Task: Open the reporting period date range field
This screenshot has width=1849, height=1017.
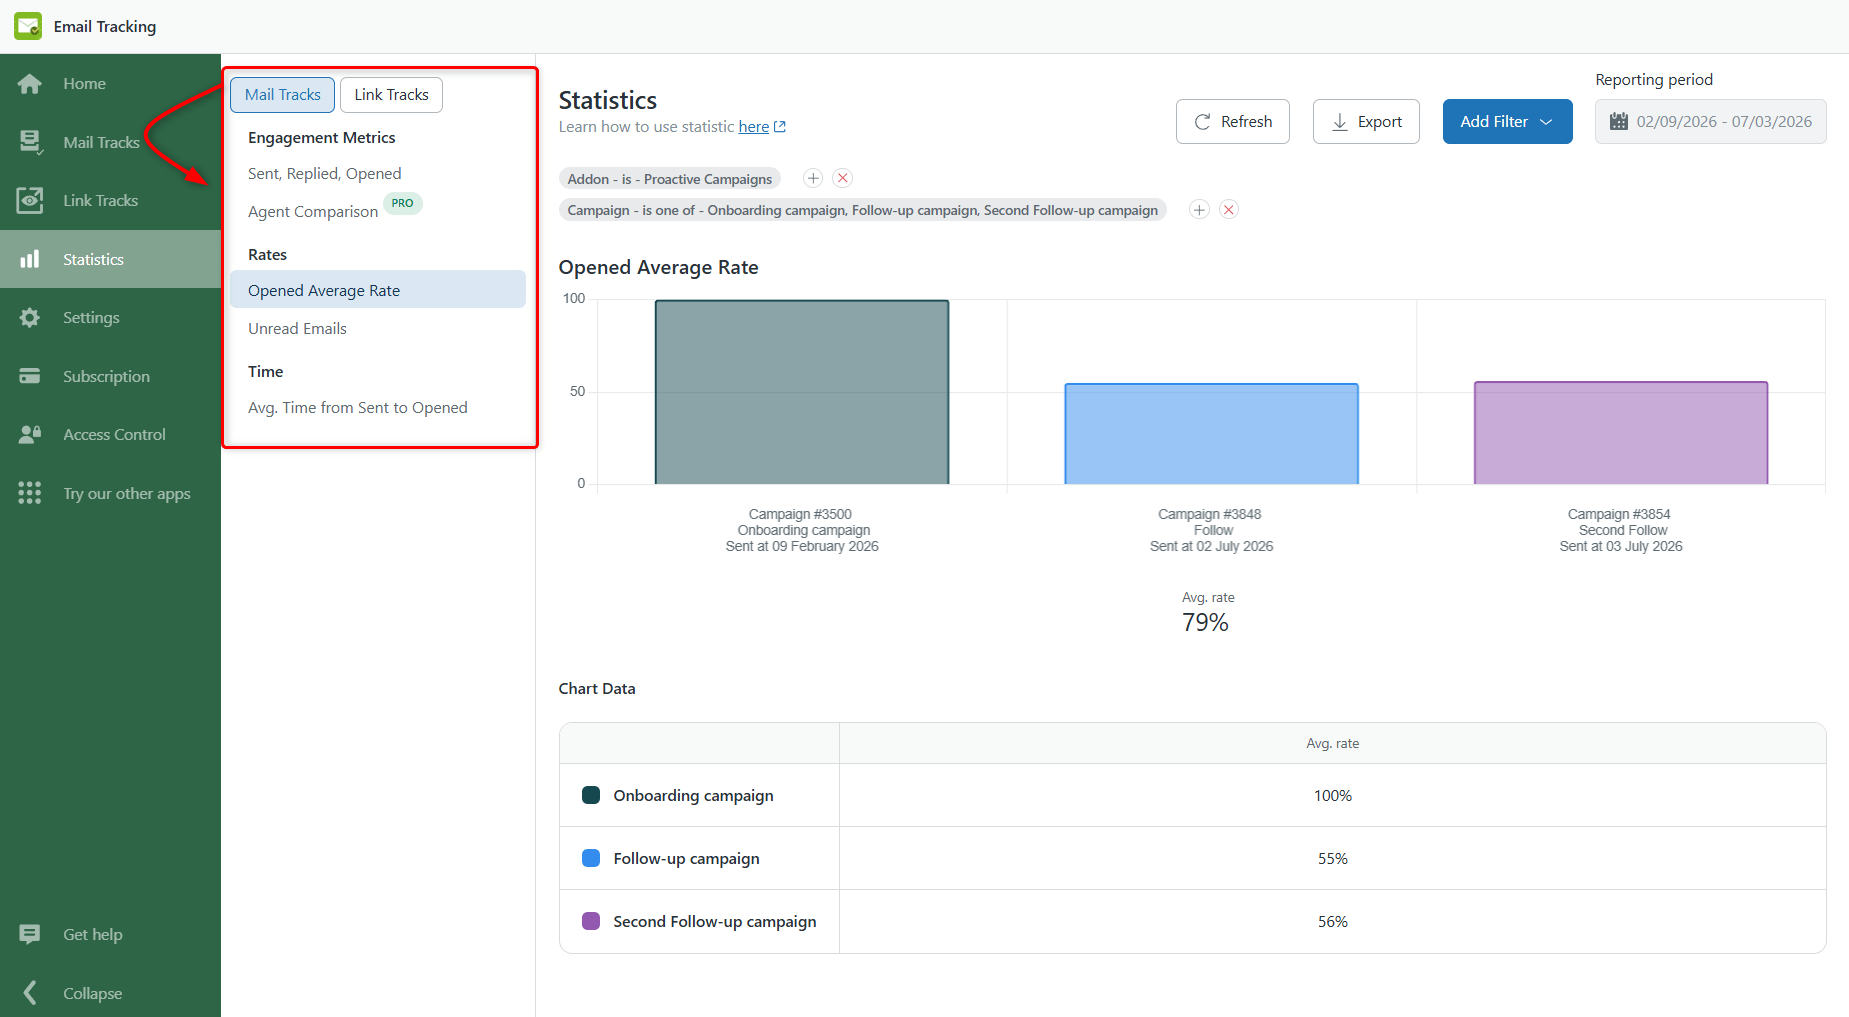Action: tap(1710, 122)
